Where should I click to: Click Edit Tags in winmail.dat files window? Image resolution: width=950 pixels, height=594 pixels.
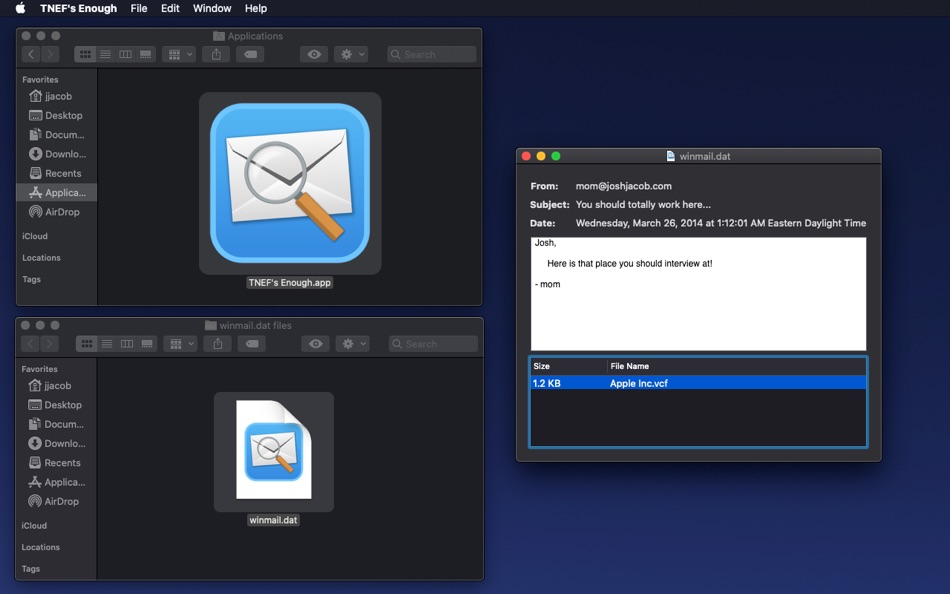252,344
